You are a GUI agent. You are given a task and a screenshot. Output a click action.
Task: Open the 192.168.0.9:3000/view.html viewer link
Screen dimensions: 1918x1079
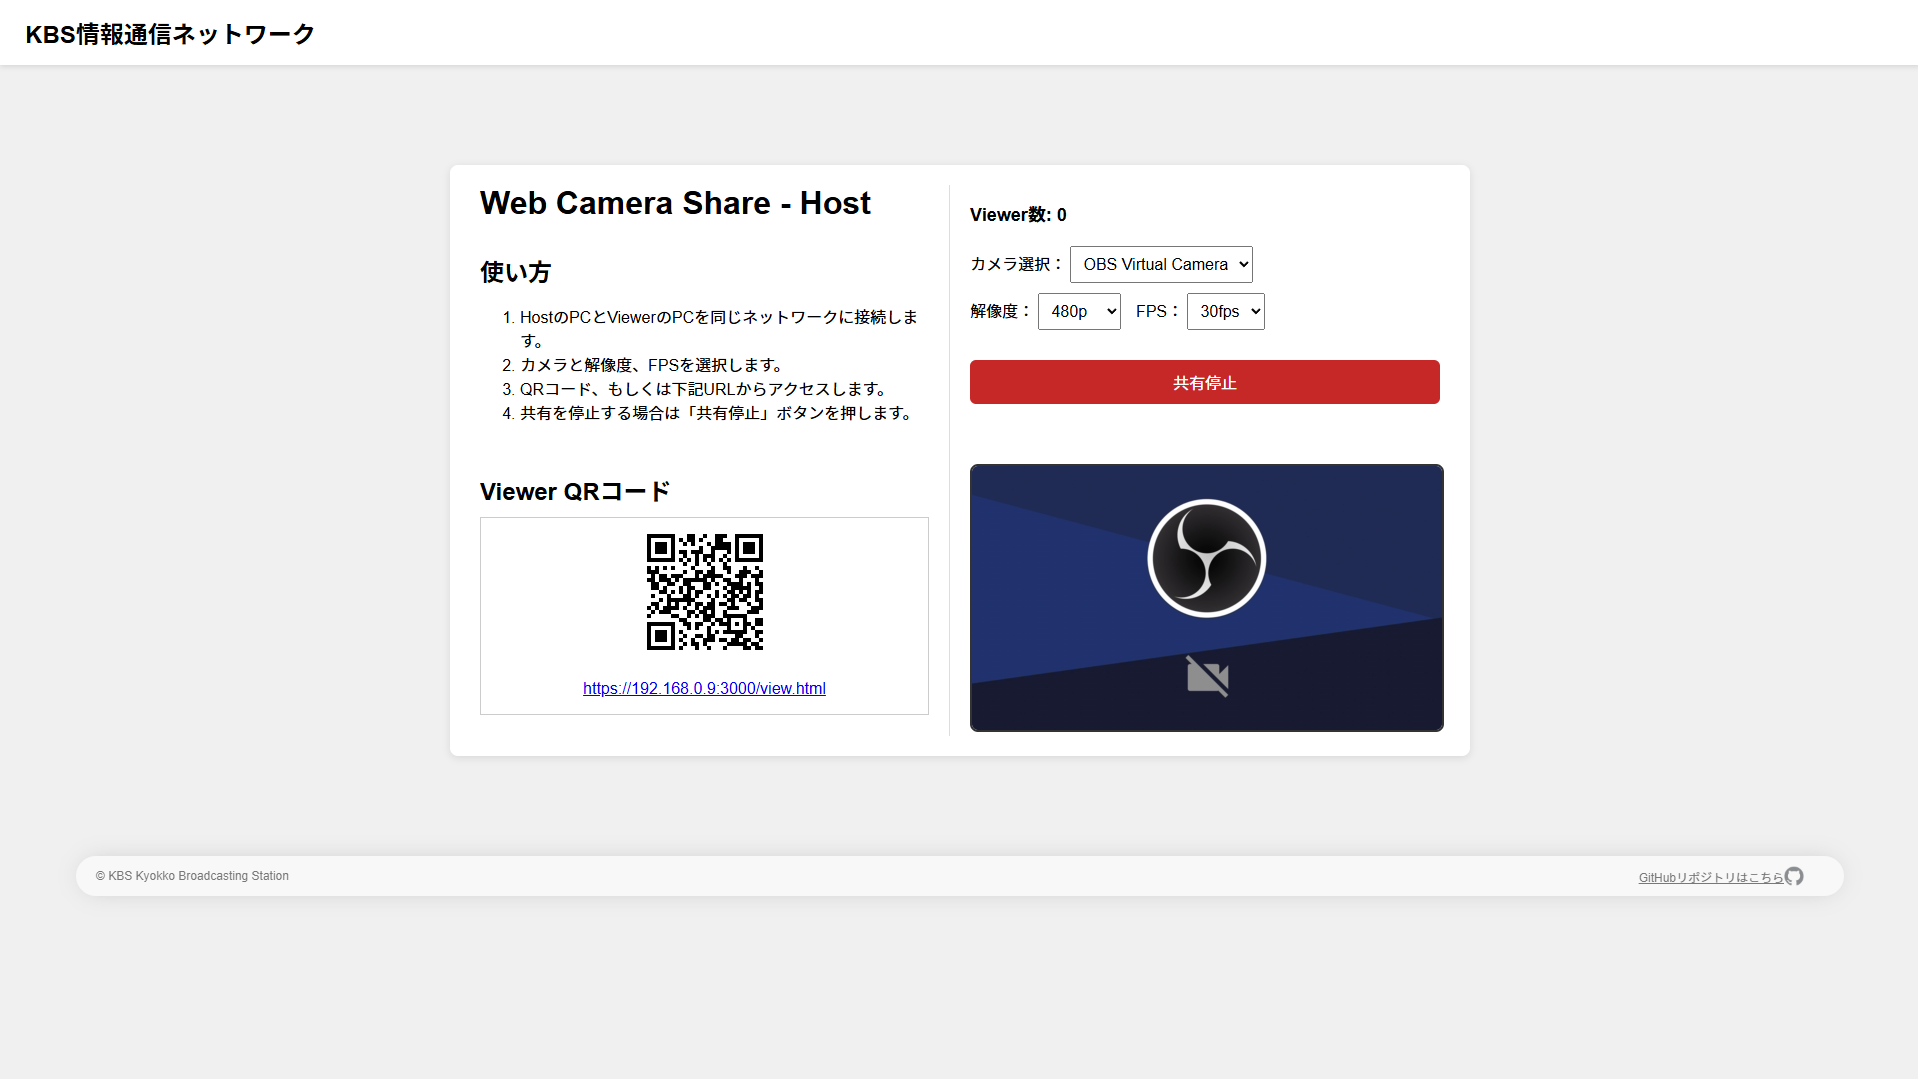[704, 688]
